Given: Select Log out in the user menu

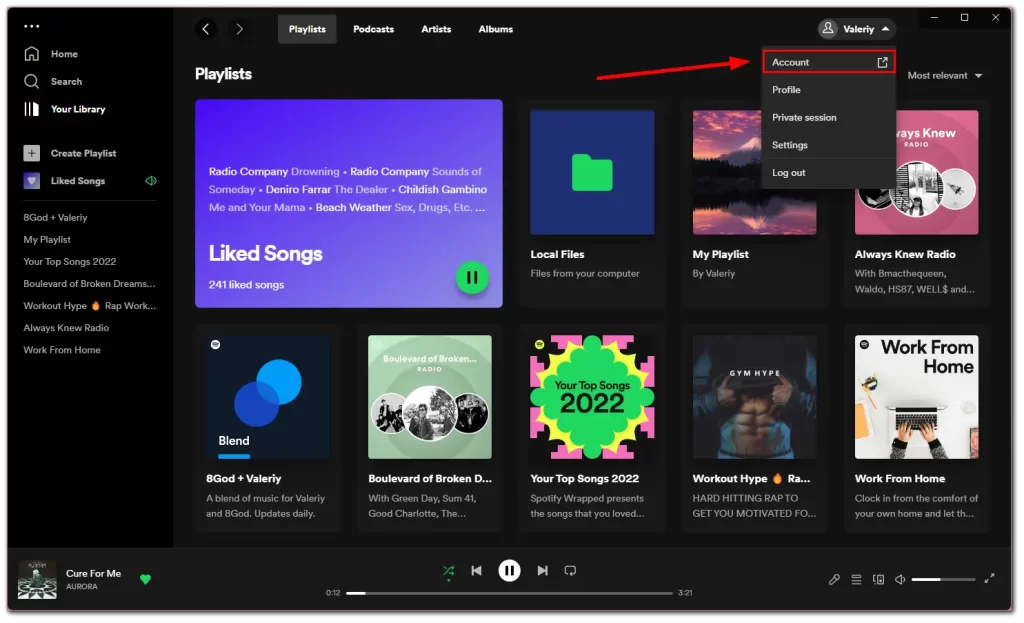Looking at the screenshot, I should coord(829,172).
